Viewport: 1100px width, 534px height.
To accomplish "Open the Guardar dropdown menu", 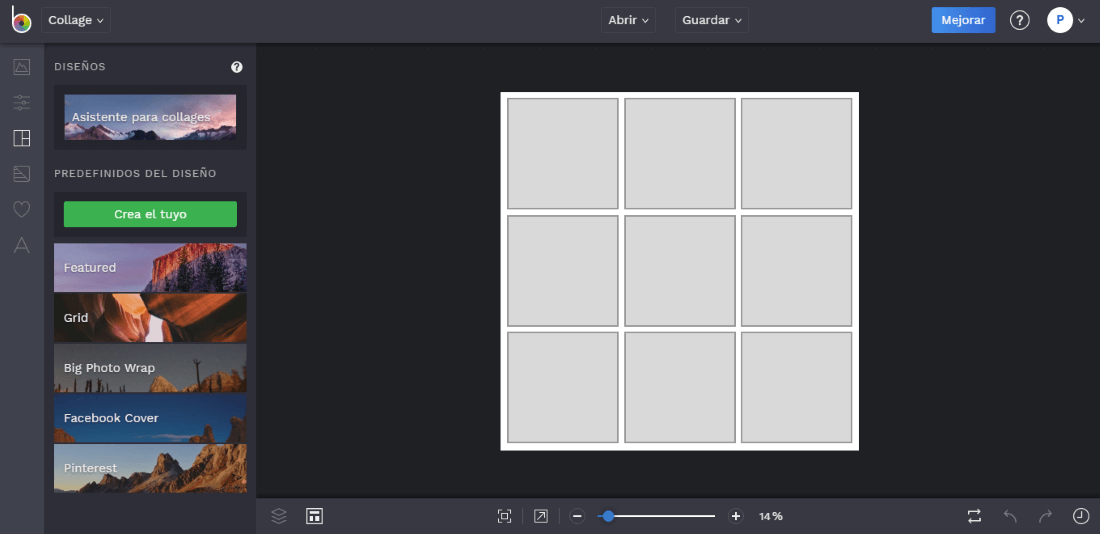I will (711, 20).
